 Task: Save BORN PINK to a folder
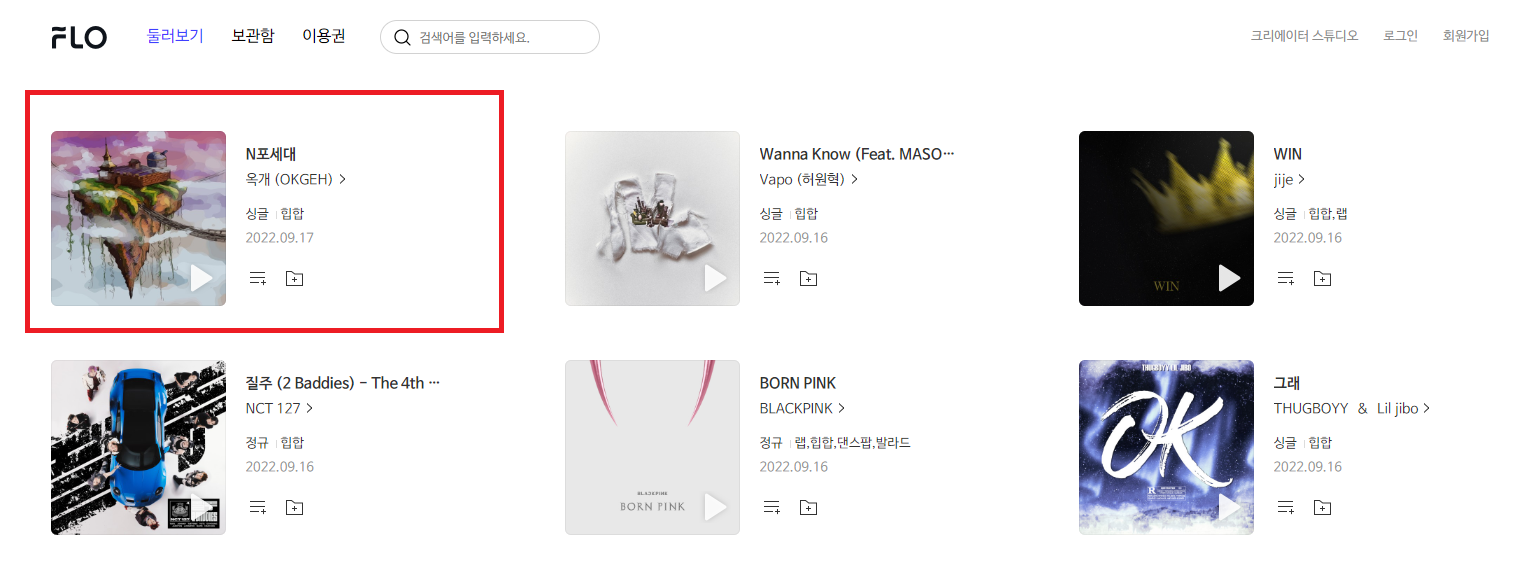pyautogui.click(x=808, y=507)
